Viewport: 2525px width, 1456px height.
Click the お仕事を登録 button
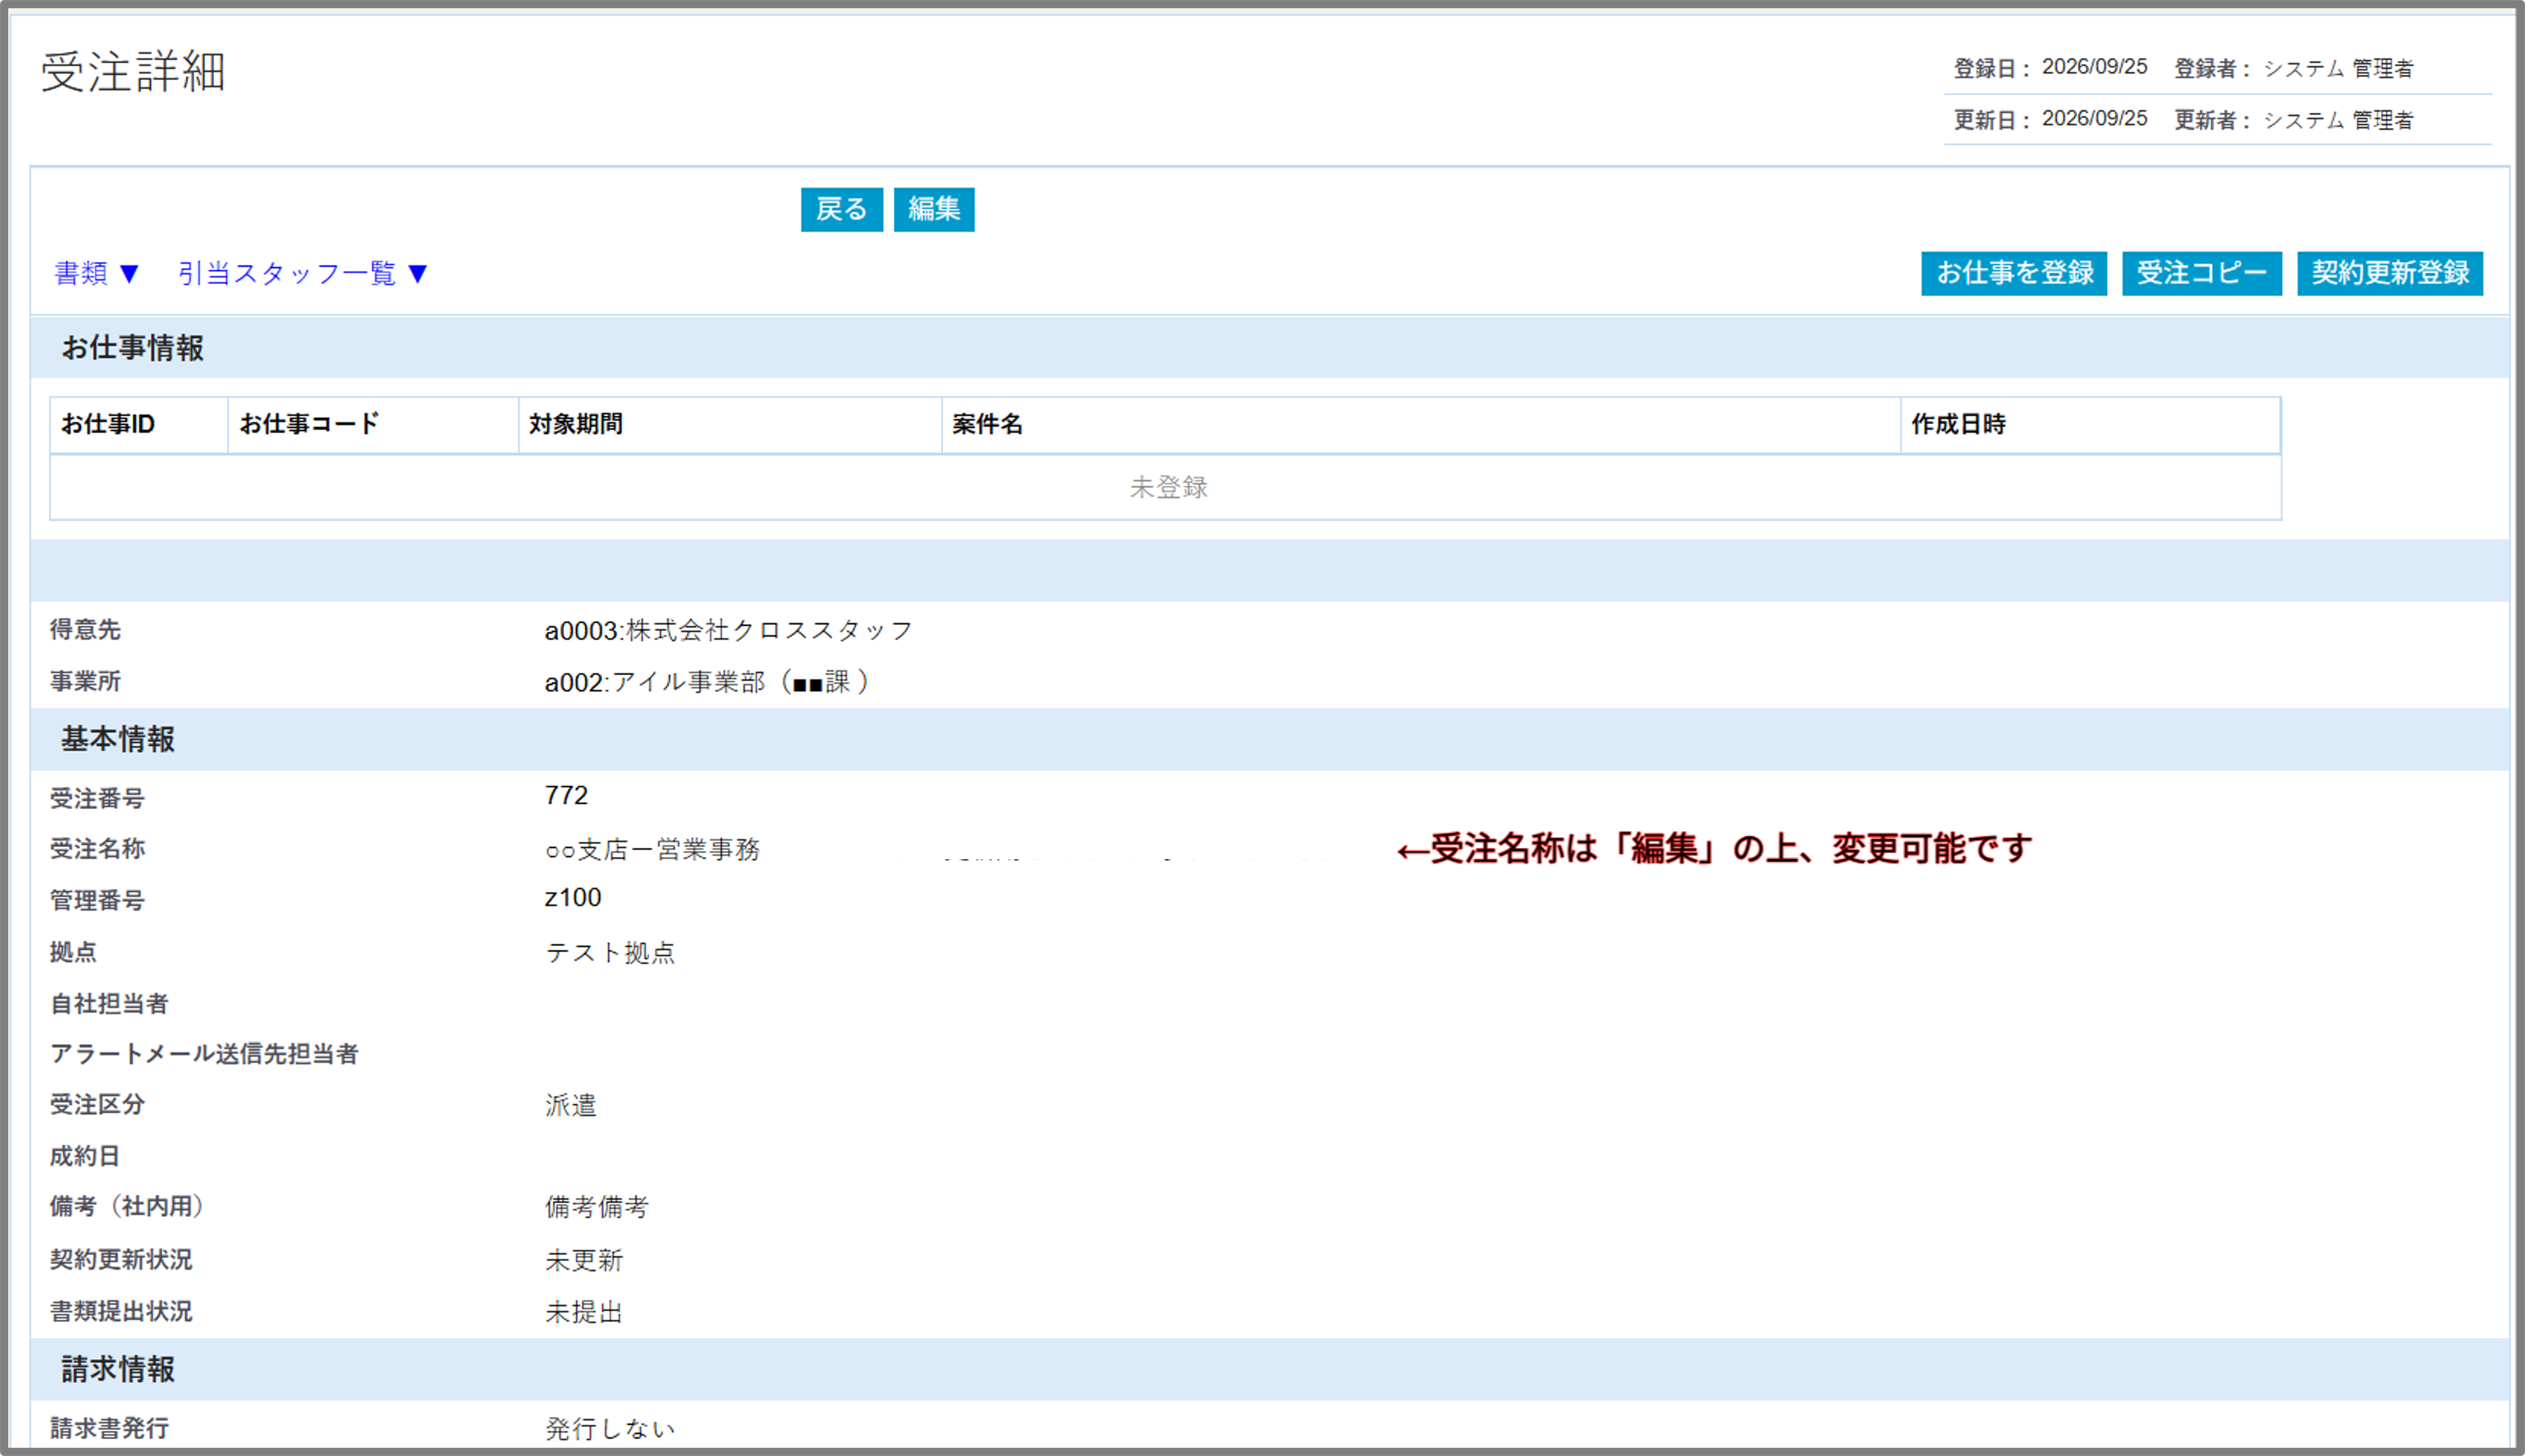point(2013,273)
